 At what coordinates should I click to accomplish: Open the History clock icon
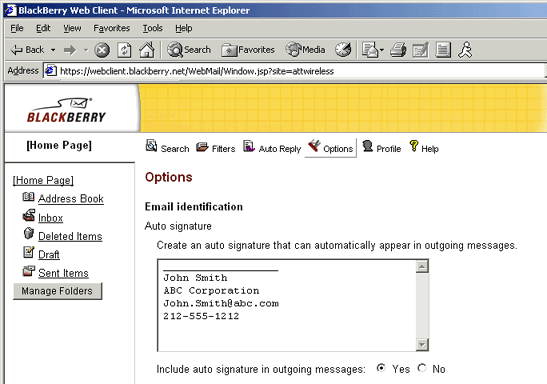point(343,50)
